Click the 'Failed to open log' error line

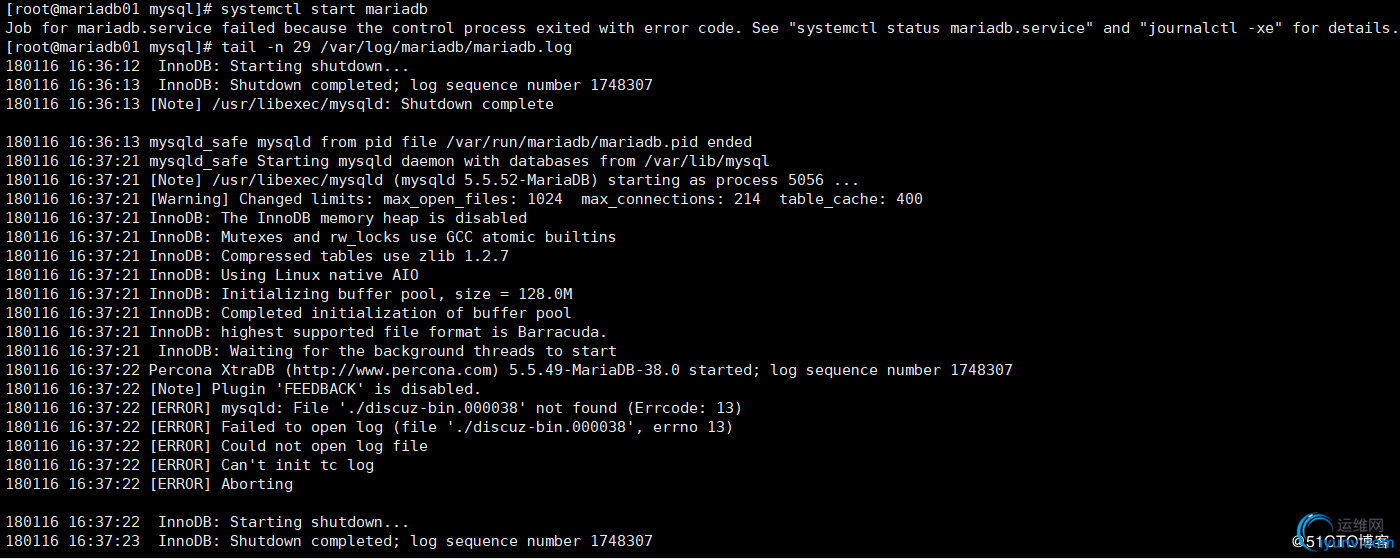tap(369, 427)
